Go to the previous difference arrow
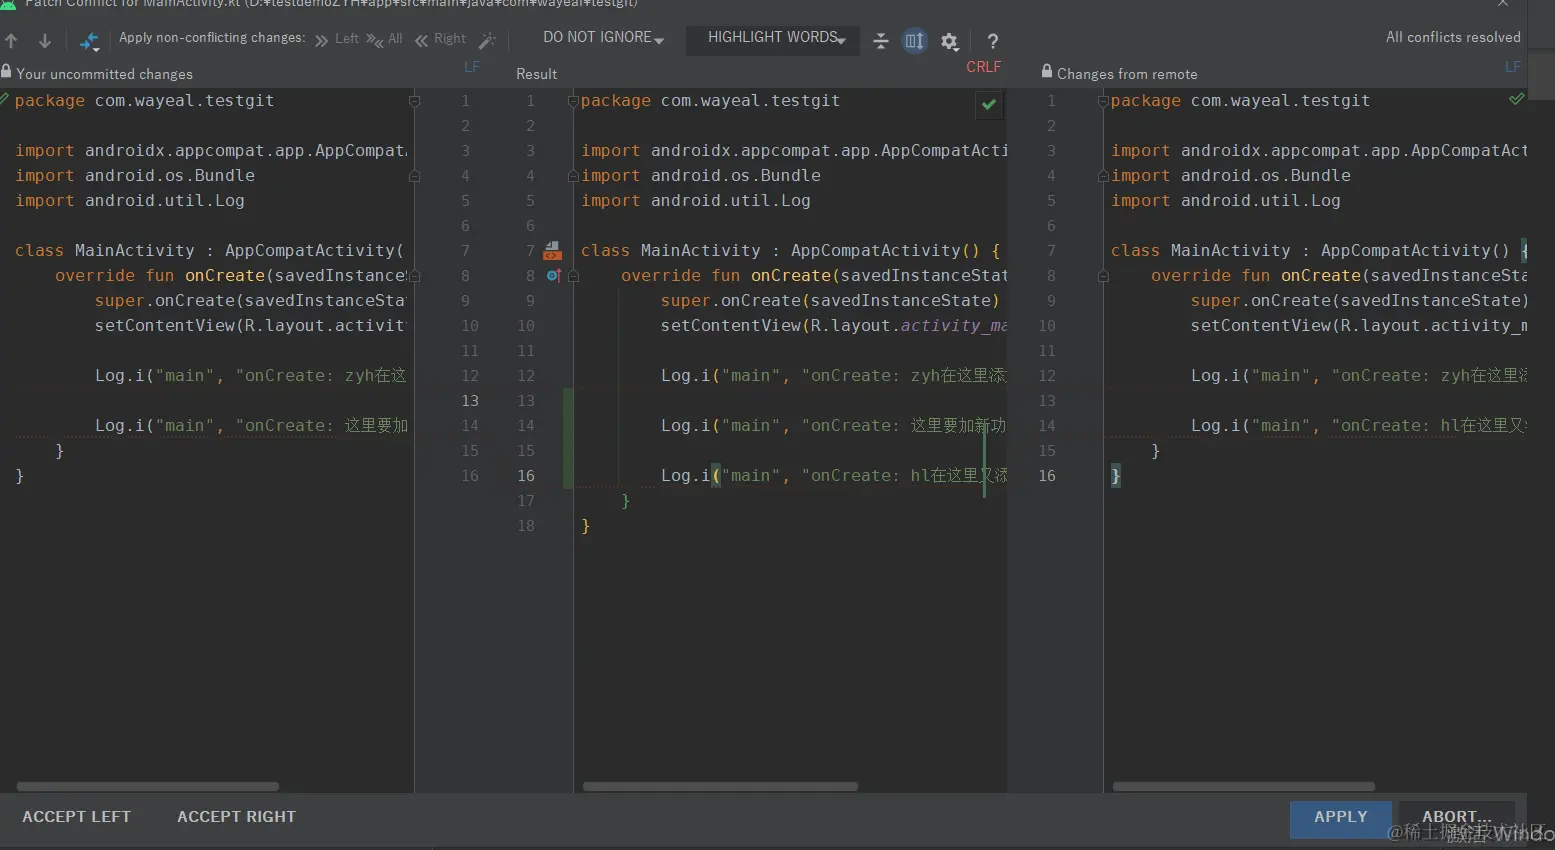1555x850 pixels. pyautogui.click(x=12, y=41)
